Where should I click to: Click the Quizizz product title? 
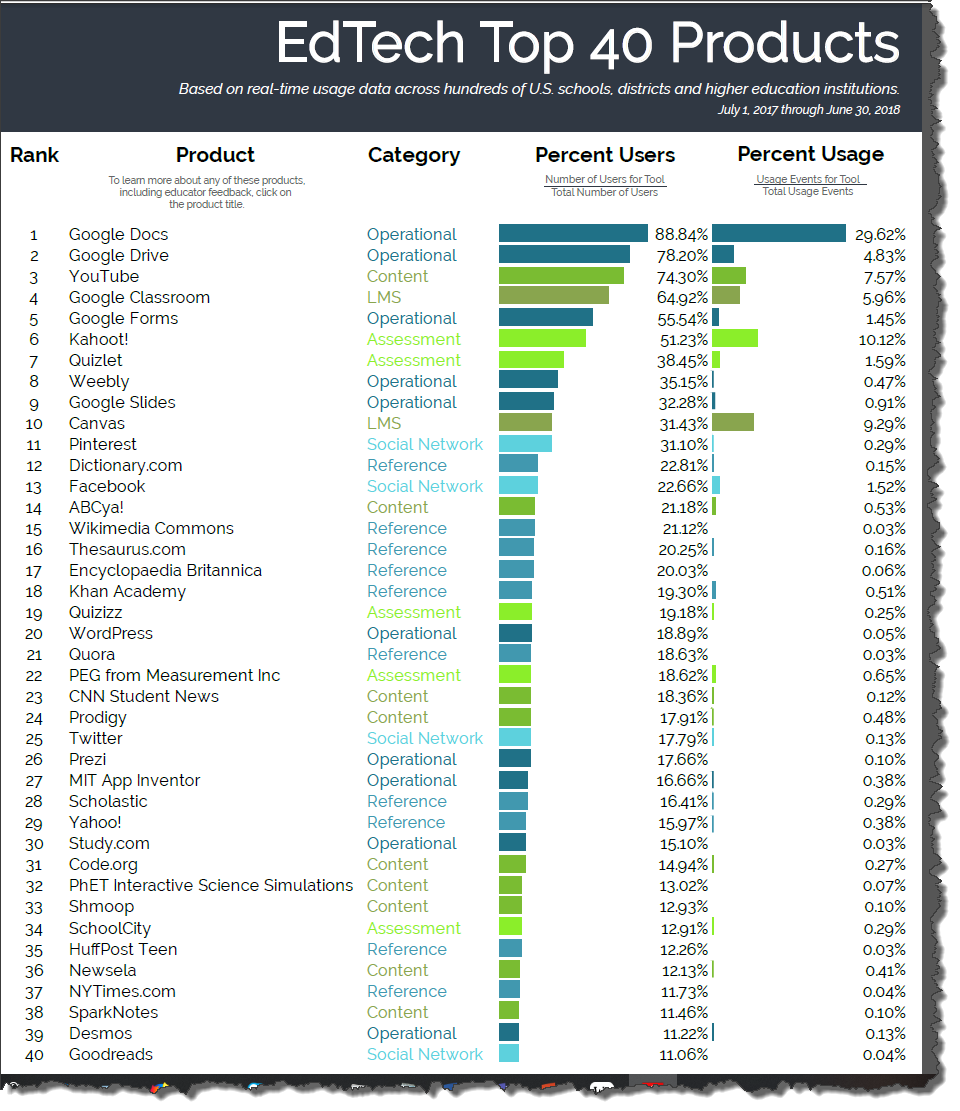[95, 613]
